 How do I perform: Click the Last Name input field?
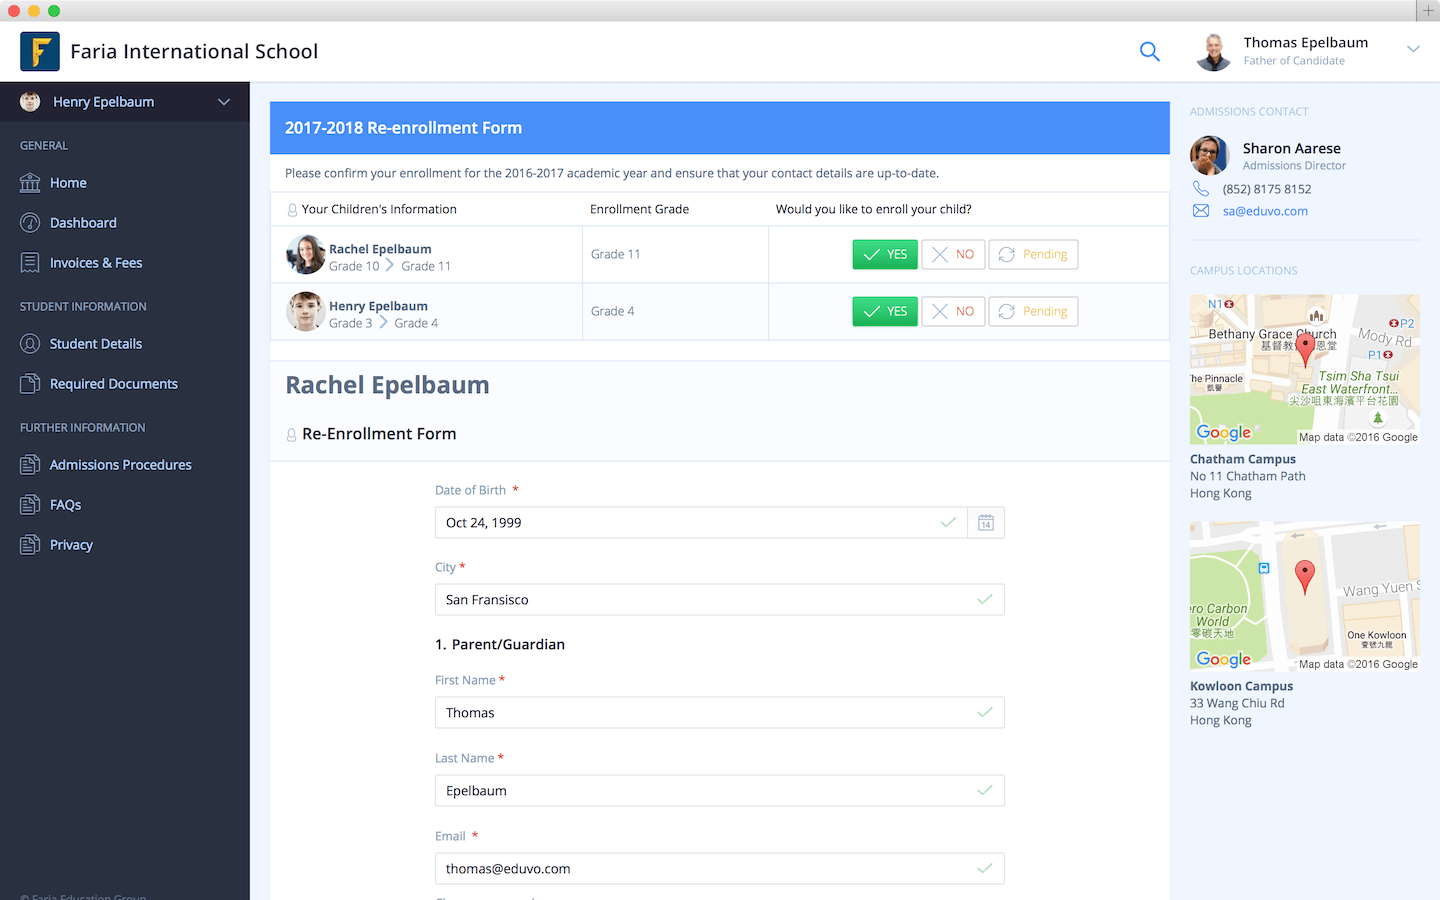720,791
